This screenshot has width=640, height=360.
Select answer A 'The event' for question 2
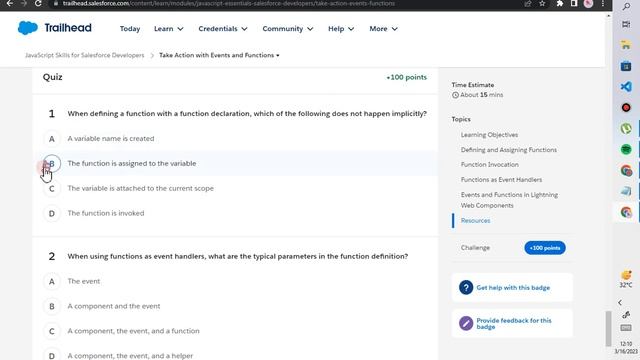pos(52,281)
